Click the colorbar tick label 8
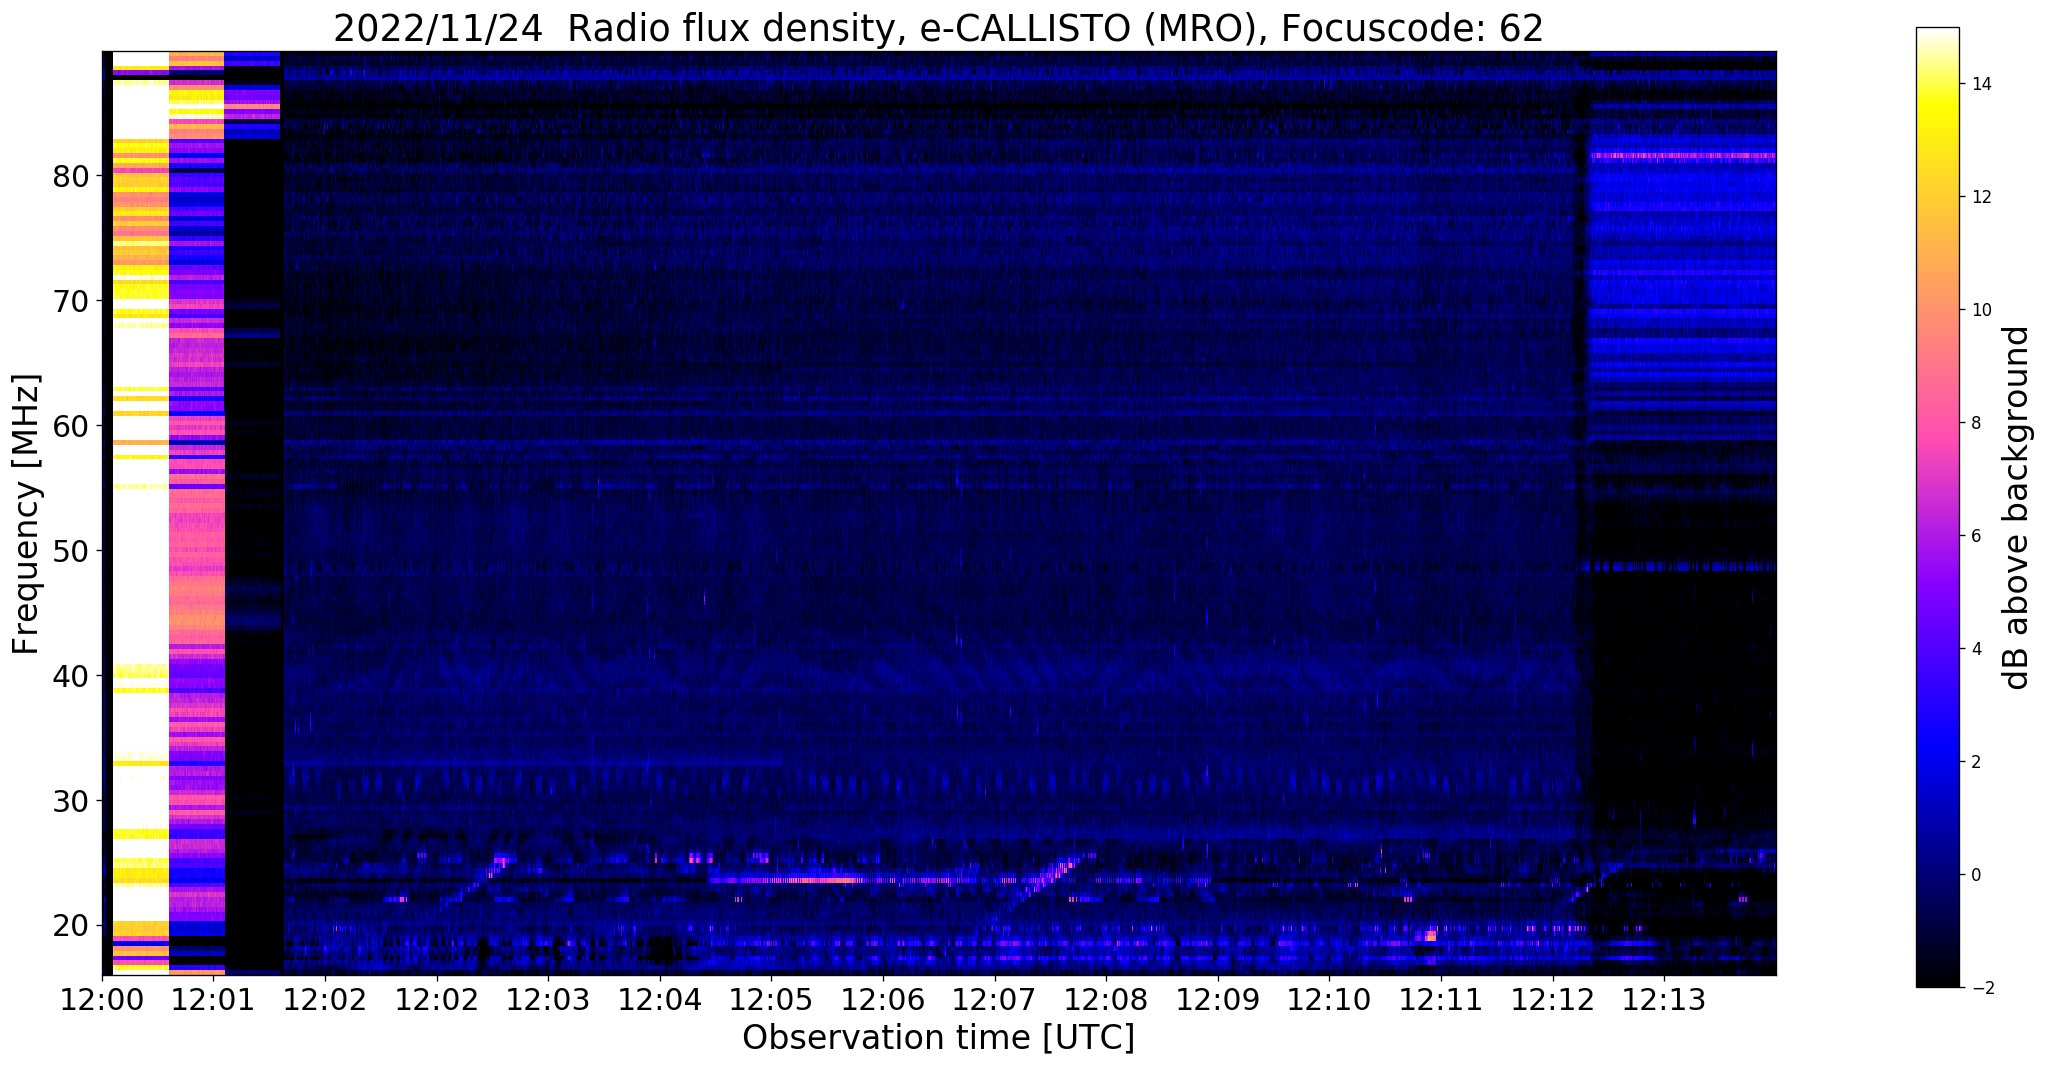This screenshot has height=1067, width=2047. [x=1974, y=423]
